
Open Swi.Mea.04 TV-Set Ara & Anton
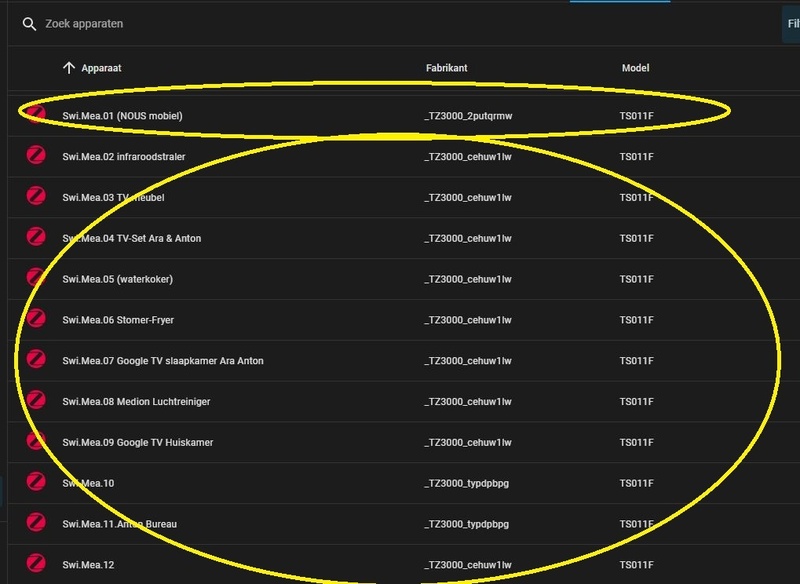coord(131,238)
